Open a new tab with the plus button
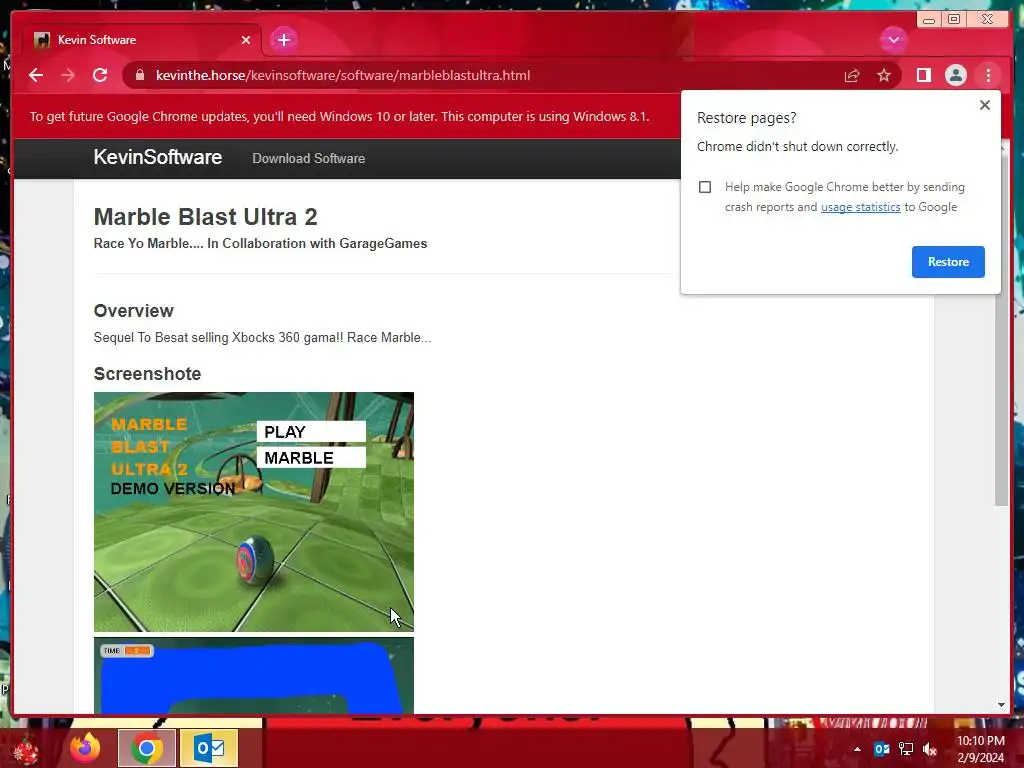Viewport: 1024px width, 768px height. pos(283,40)
